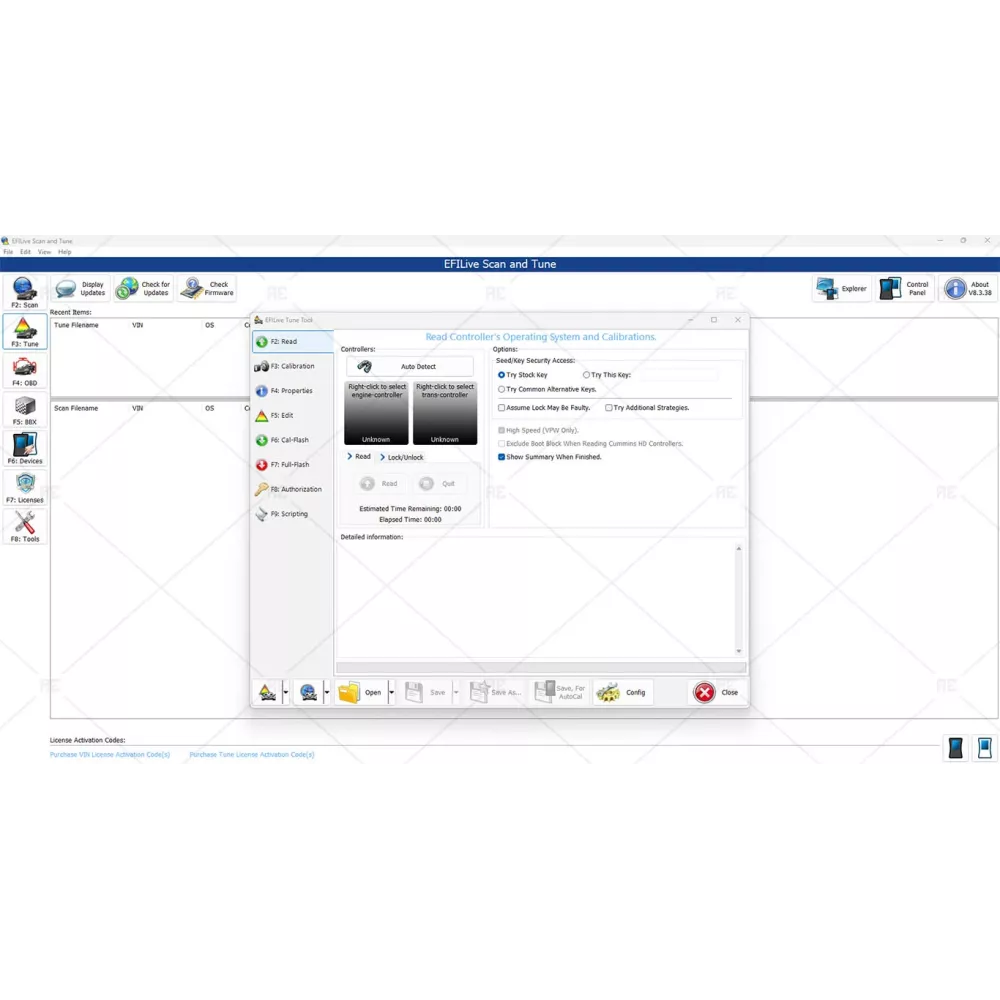Select the F4: OBD icon
Viewport: 1000px width, 1000px height.
coord(24,370)
